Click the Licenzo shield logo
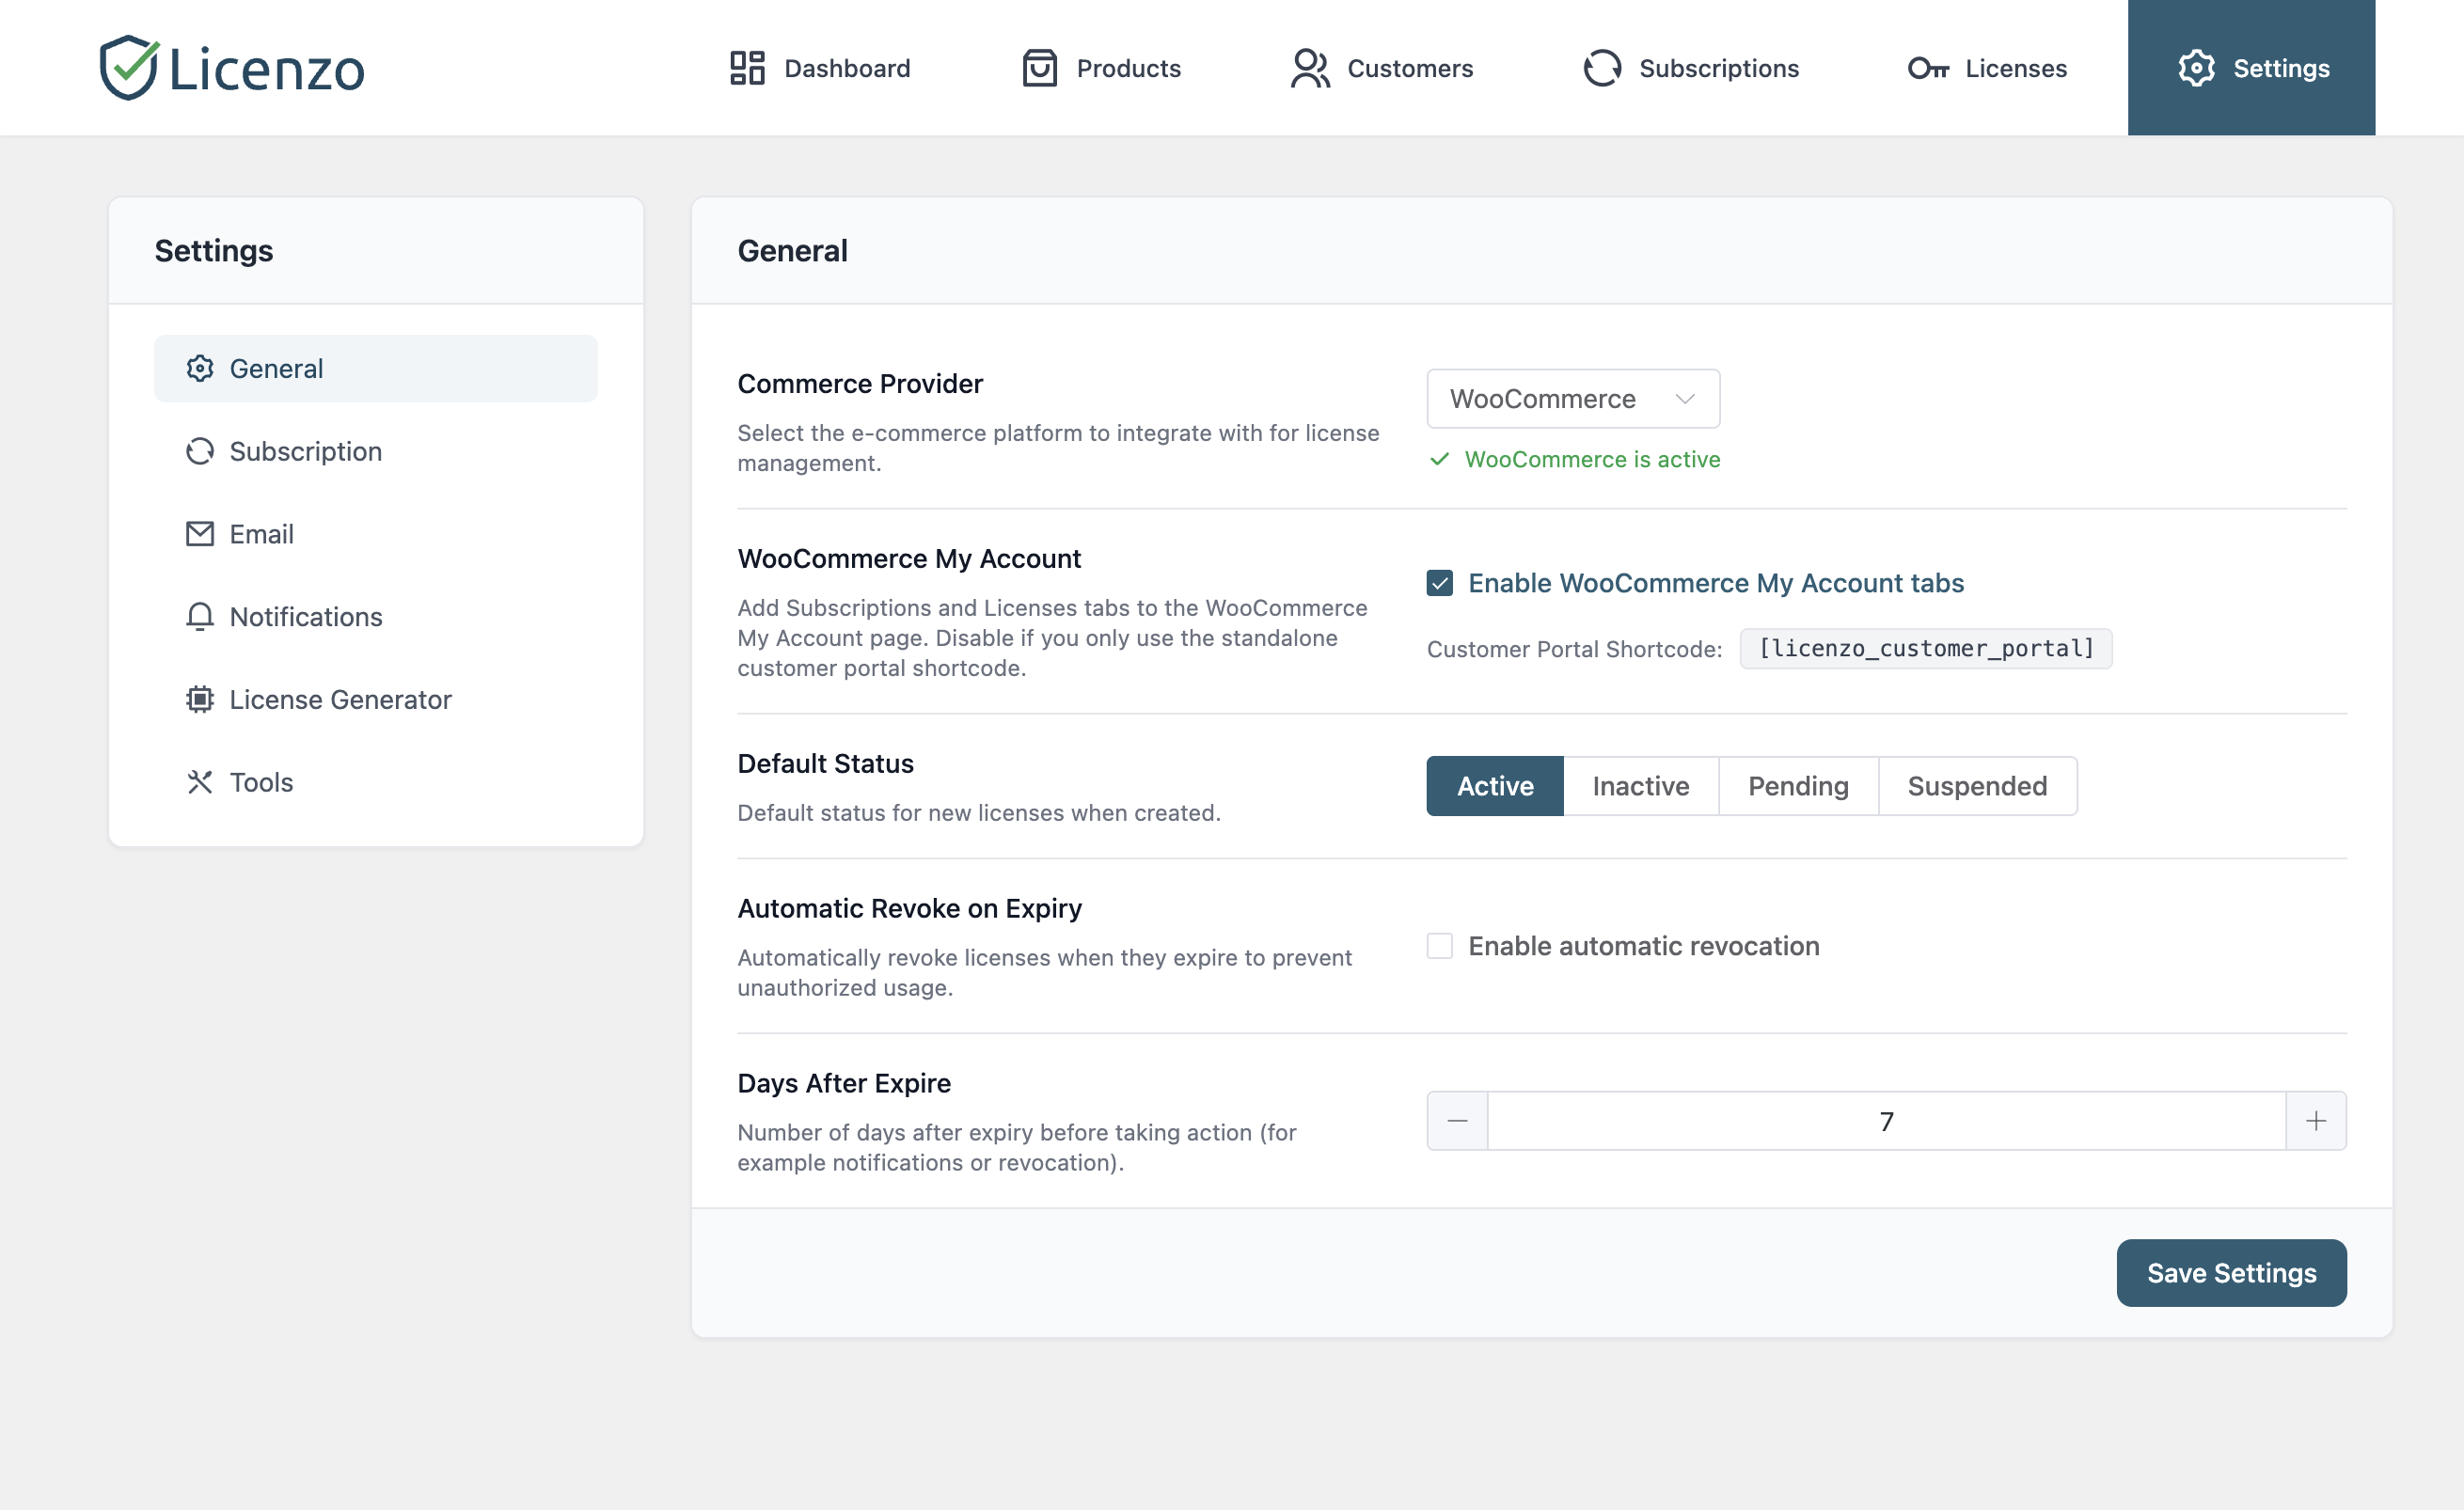Image resolution: width=2464 pixels, height=1510 pixels. (129, 67)
